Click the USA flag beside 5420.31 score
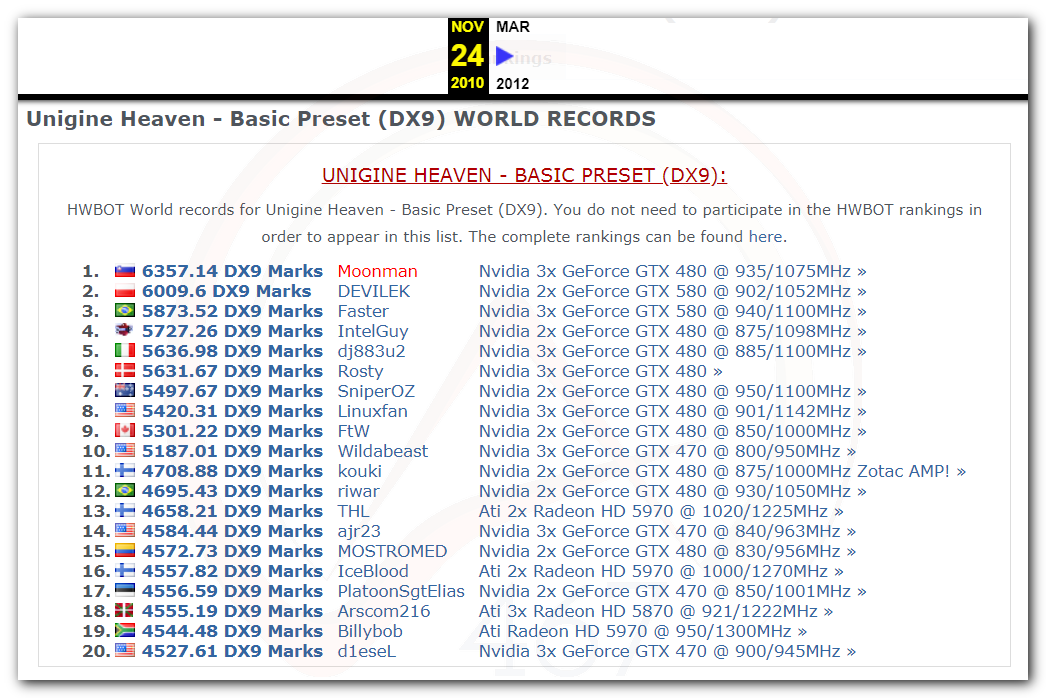Image resolution: width=1046 pixels, height=698 pixels. [x=125, y=411]
